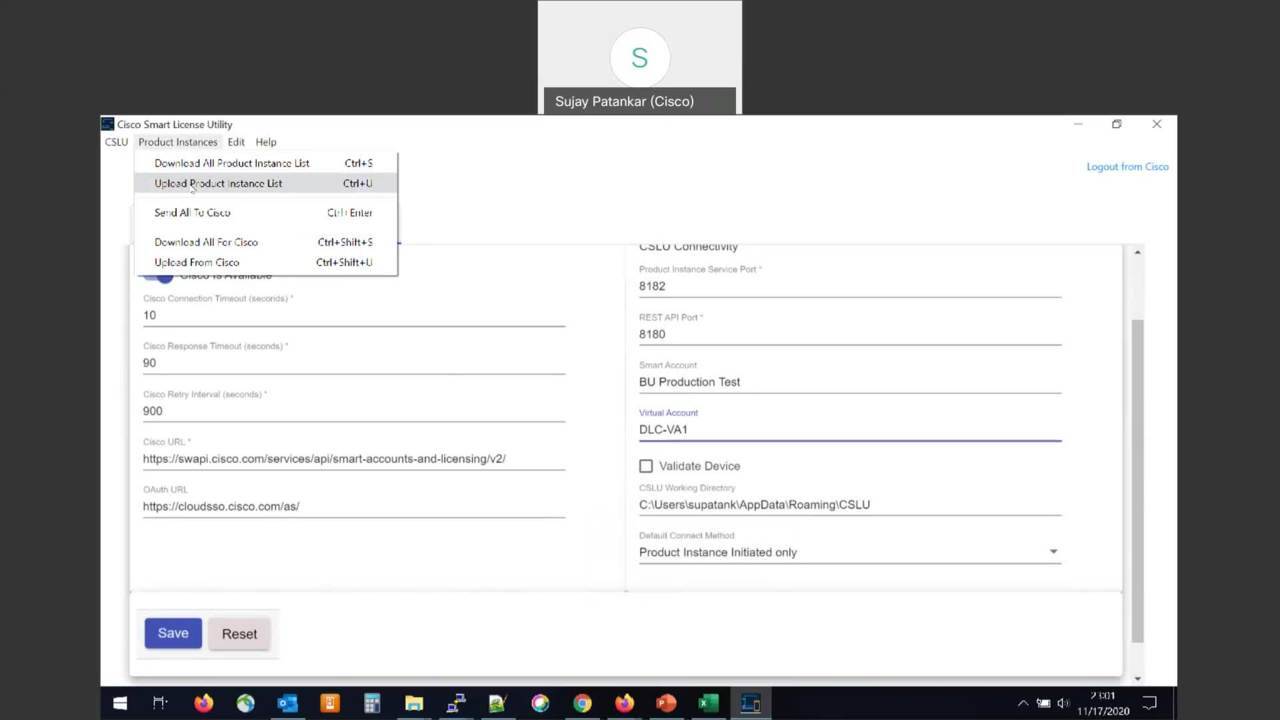Open Google Chrome in the taskbar
This screenshot has height=720, width=1280.
(582, 703)
